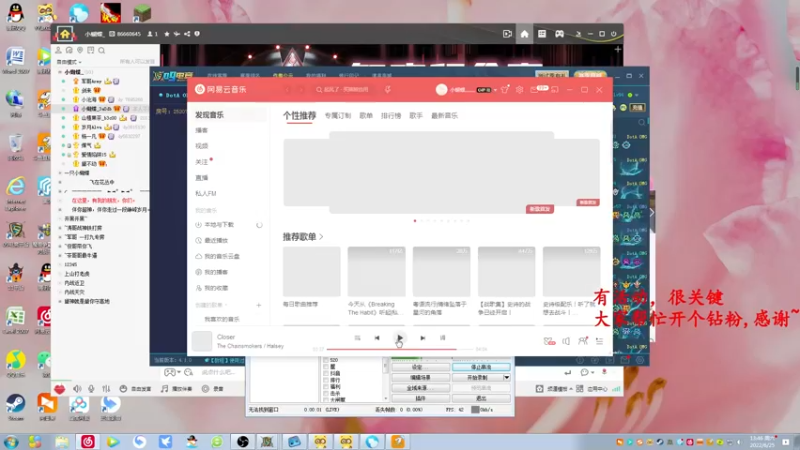The image size is (800, 450).
Task: Click the red heart icon in YY bottom bar
Action: point(60,389)
